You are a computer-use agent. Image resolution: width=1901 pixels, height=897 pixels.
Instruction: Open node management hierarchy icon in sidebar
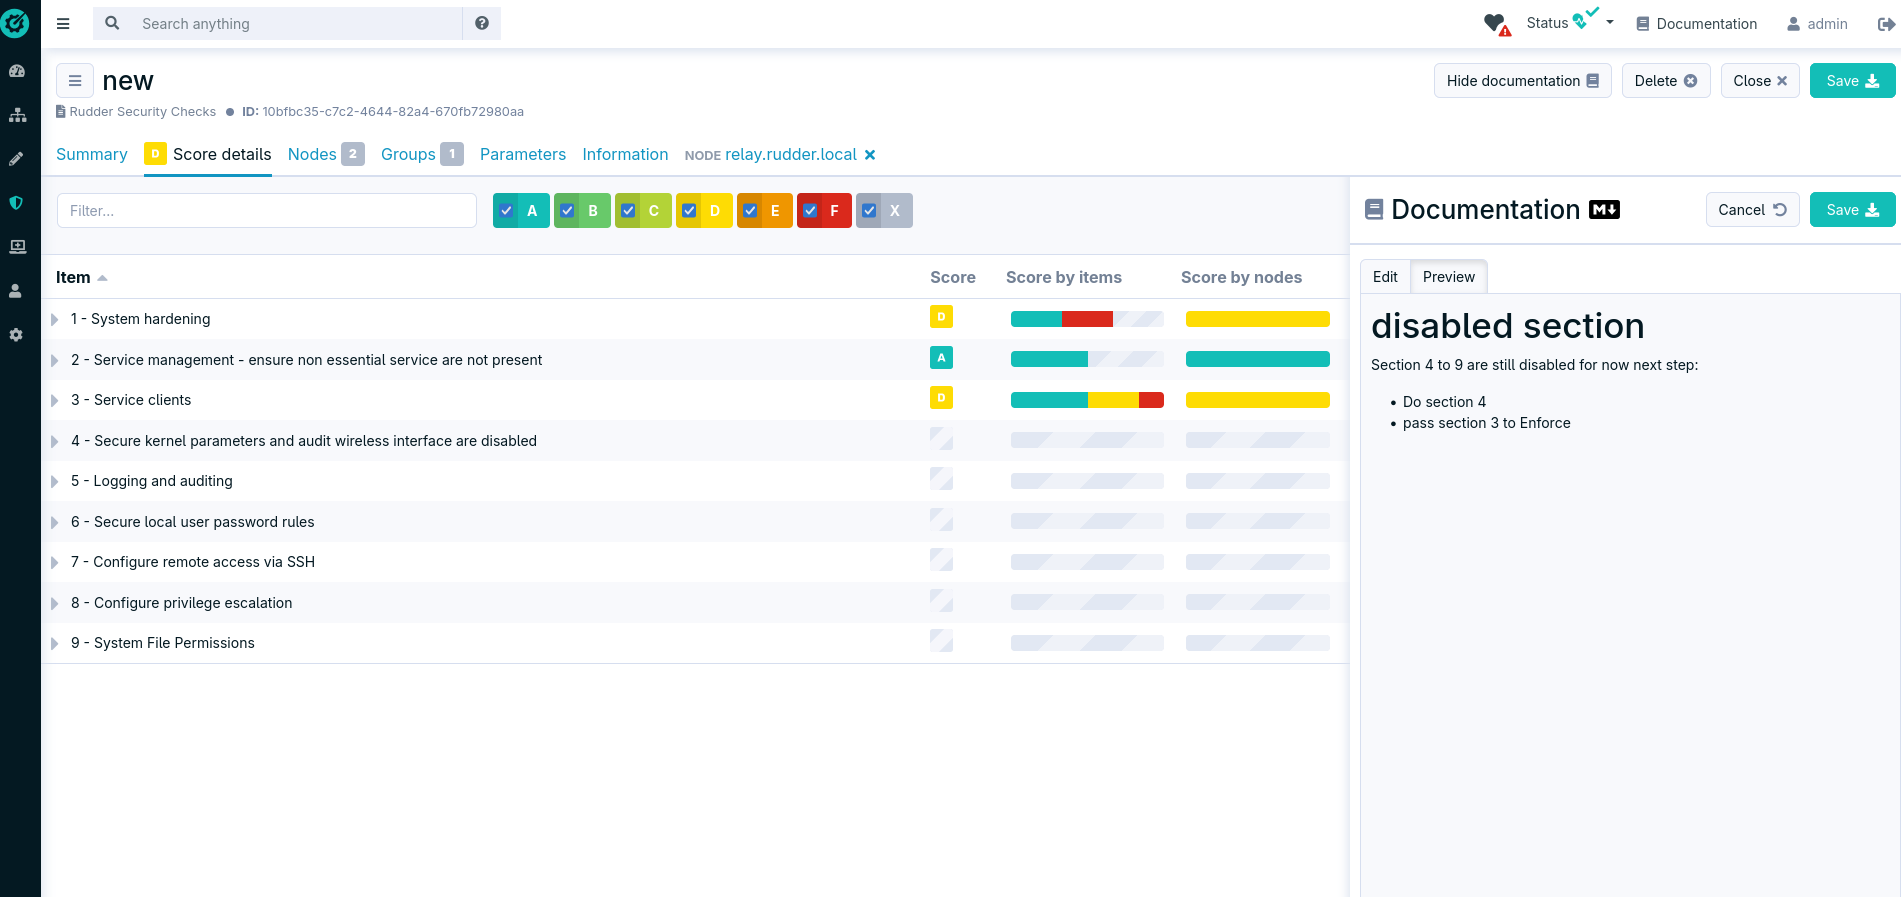[x=17, y=115]
